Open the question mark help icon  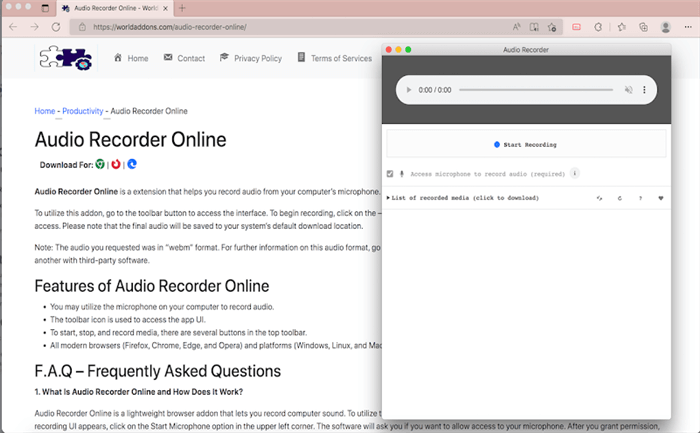tap(640, 198)
